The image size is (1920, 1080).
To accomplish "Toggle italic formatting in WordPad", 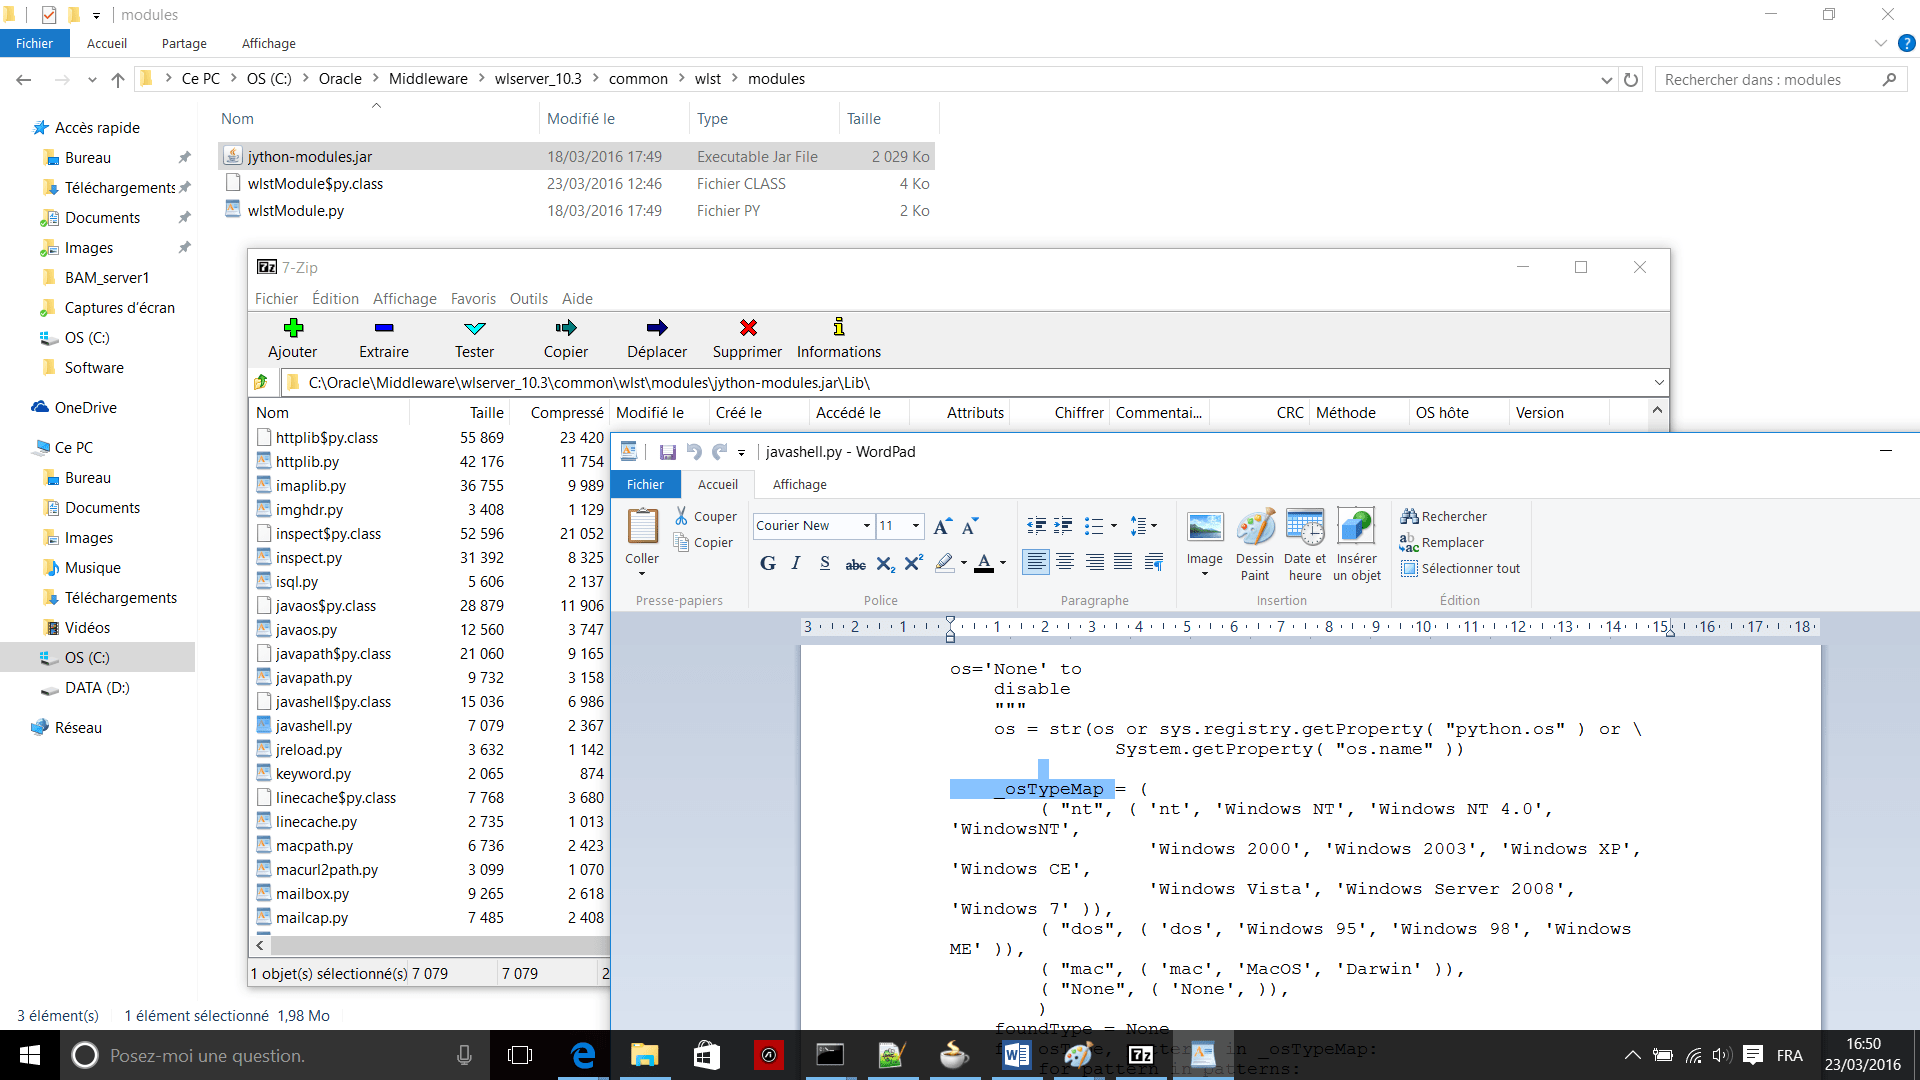I will pyautogui.click(x=796, y=563).
